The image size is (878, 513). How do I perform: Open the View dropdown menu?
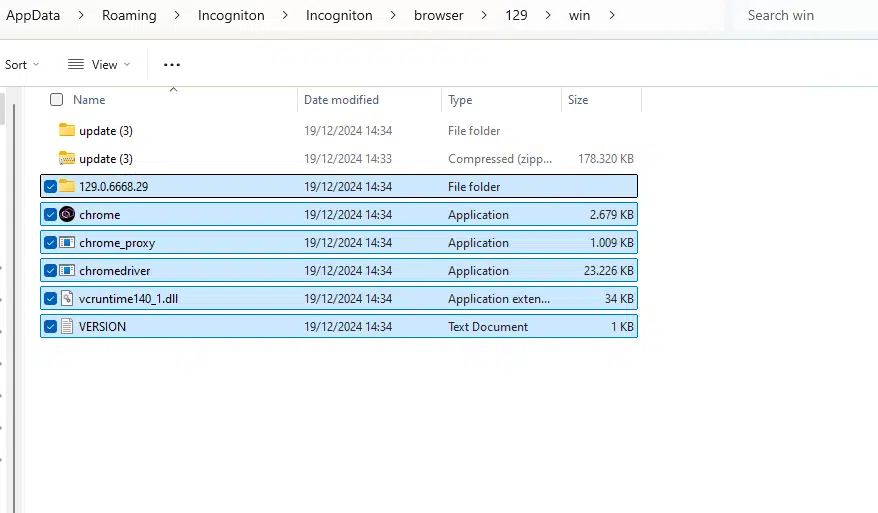click(x=99, y=65)
